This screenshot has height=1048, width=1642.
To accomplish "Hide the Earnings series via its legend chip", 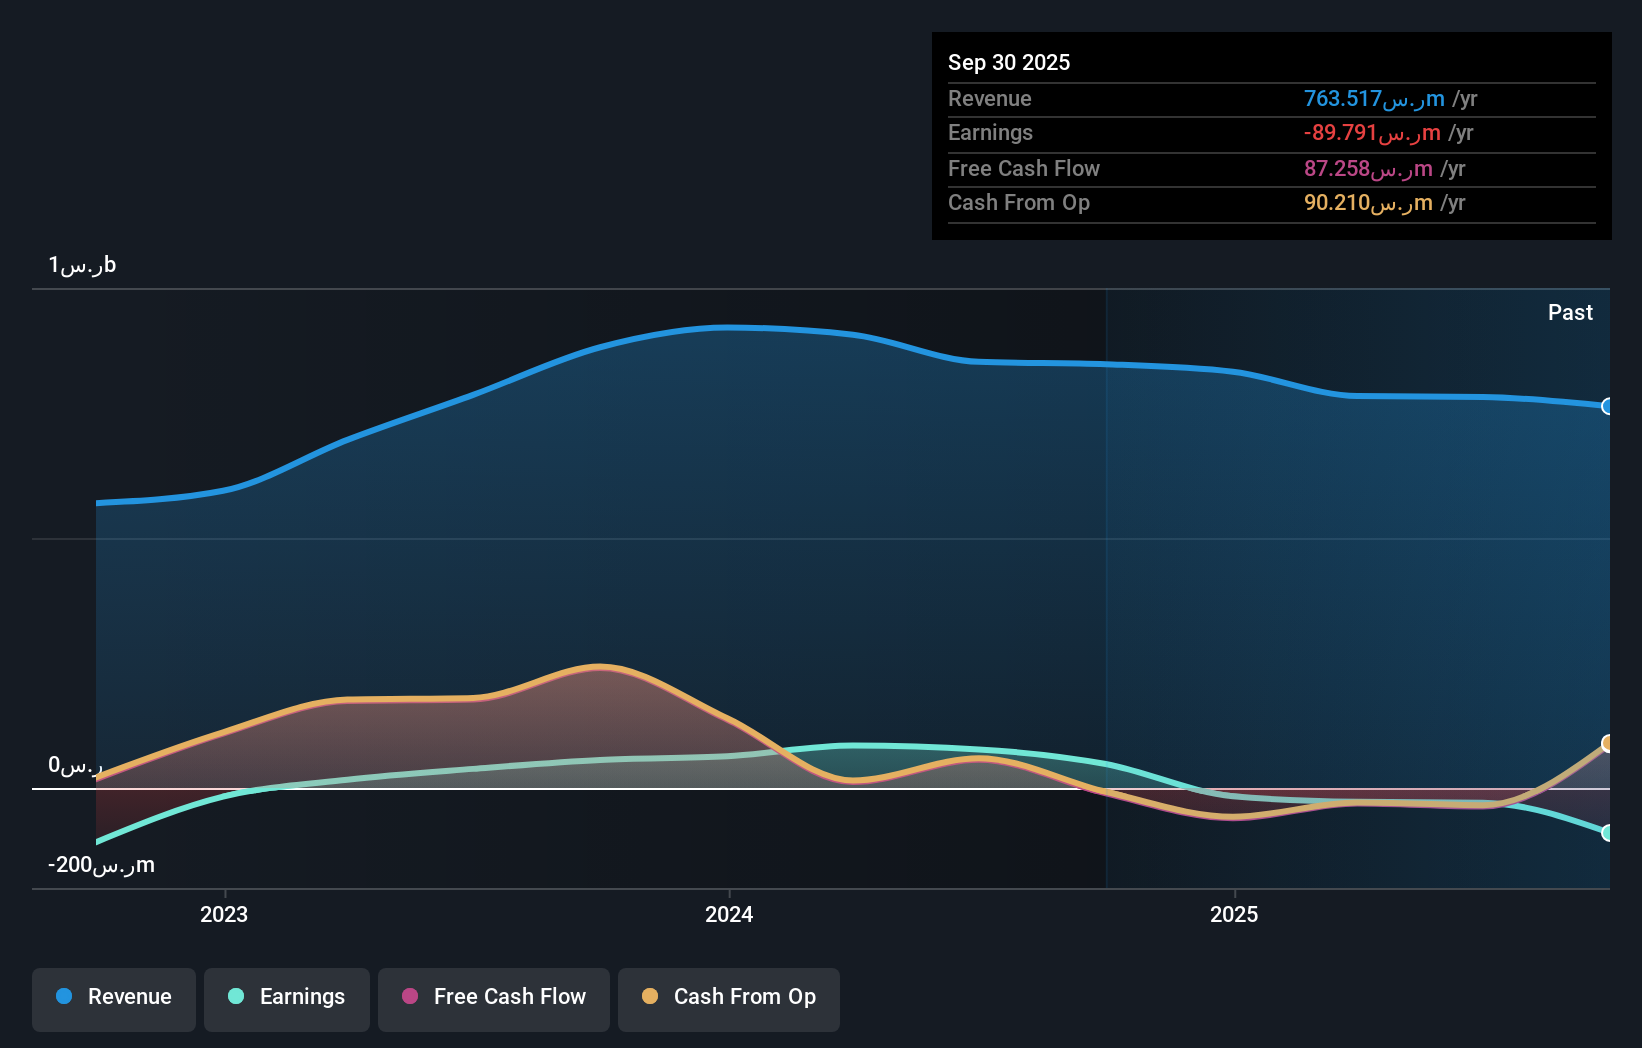I will (x=286, y=998).
